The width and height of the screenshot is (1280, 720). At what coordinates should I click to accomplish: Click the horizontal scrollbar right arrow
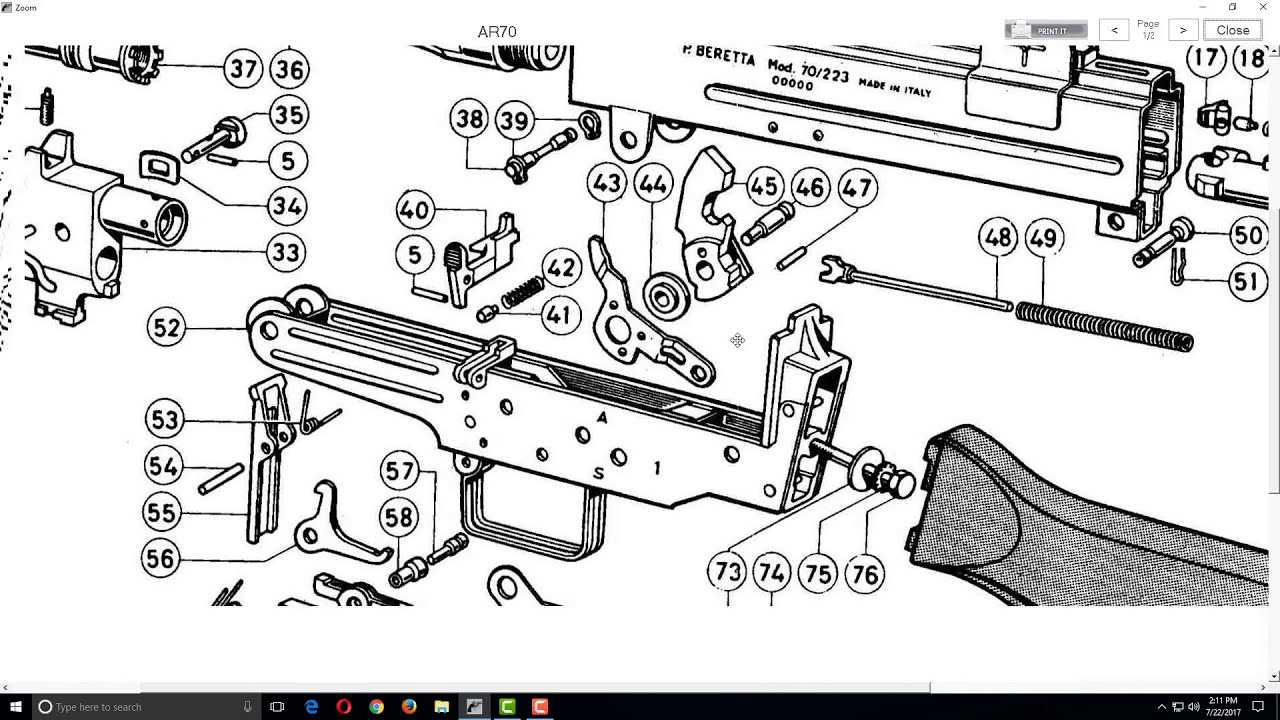click(x=1265, y=688)
